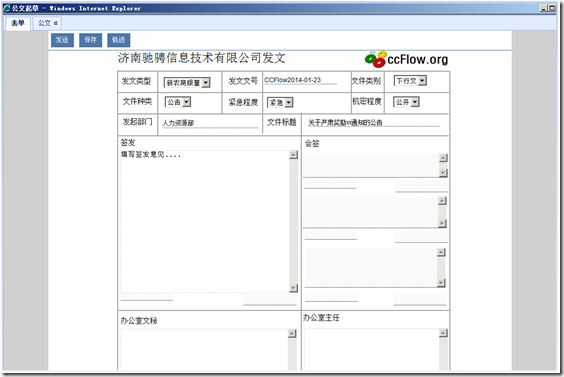564x377 pixels.
Task: Click the 办公室主任 text area
Action: (372, 349)
